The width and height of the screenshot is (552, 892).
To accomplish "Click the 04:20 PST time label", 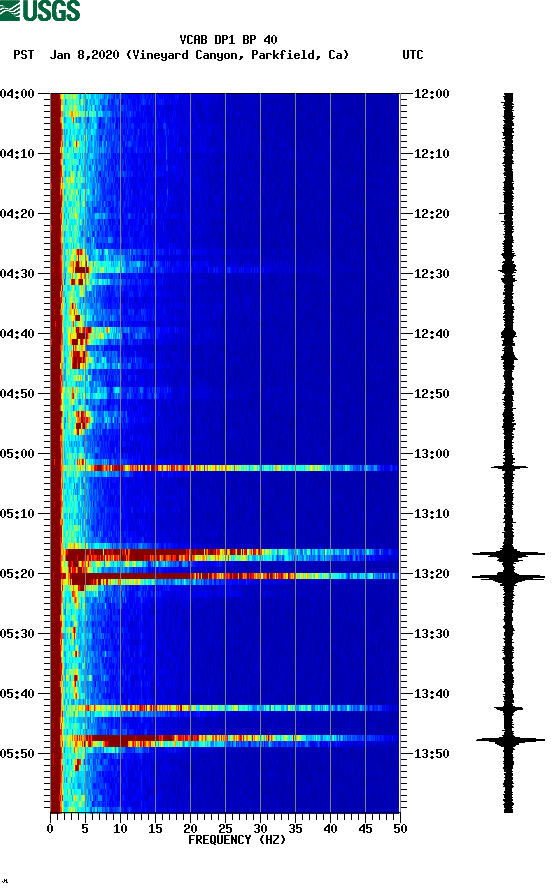I will click(x=17, y=214).
